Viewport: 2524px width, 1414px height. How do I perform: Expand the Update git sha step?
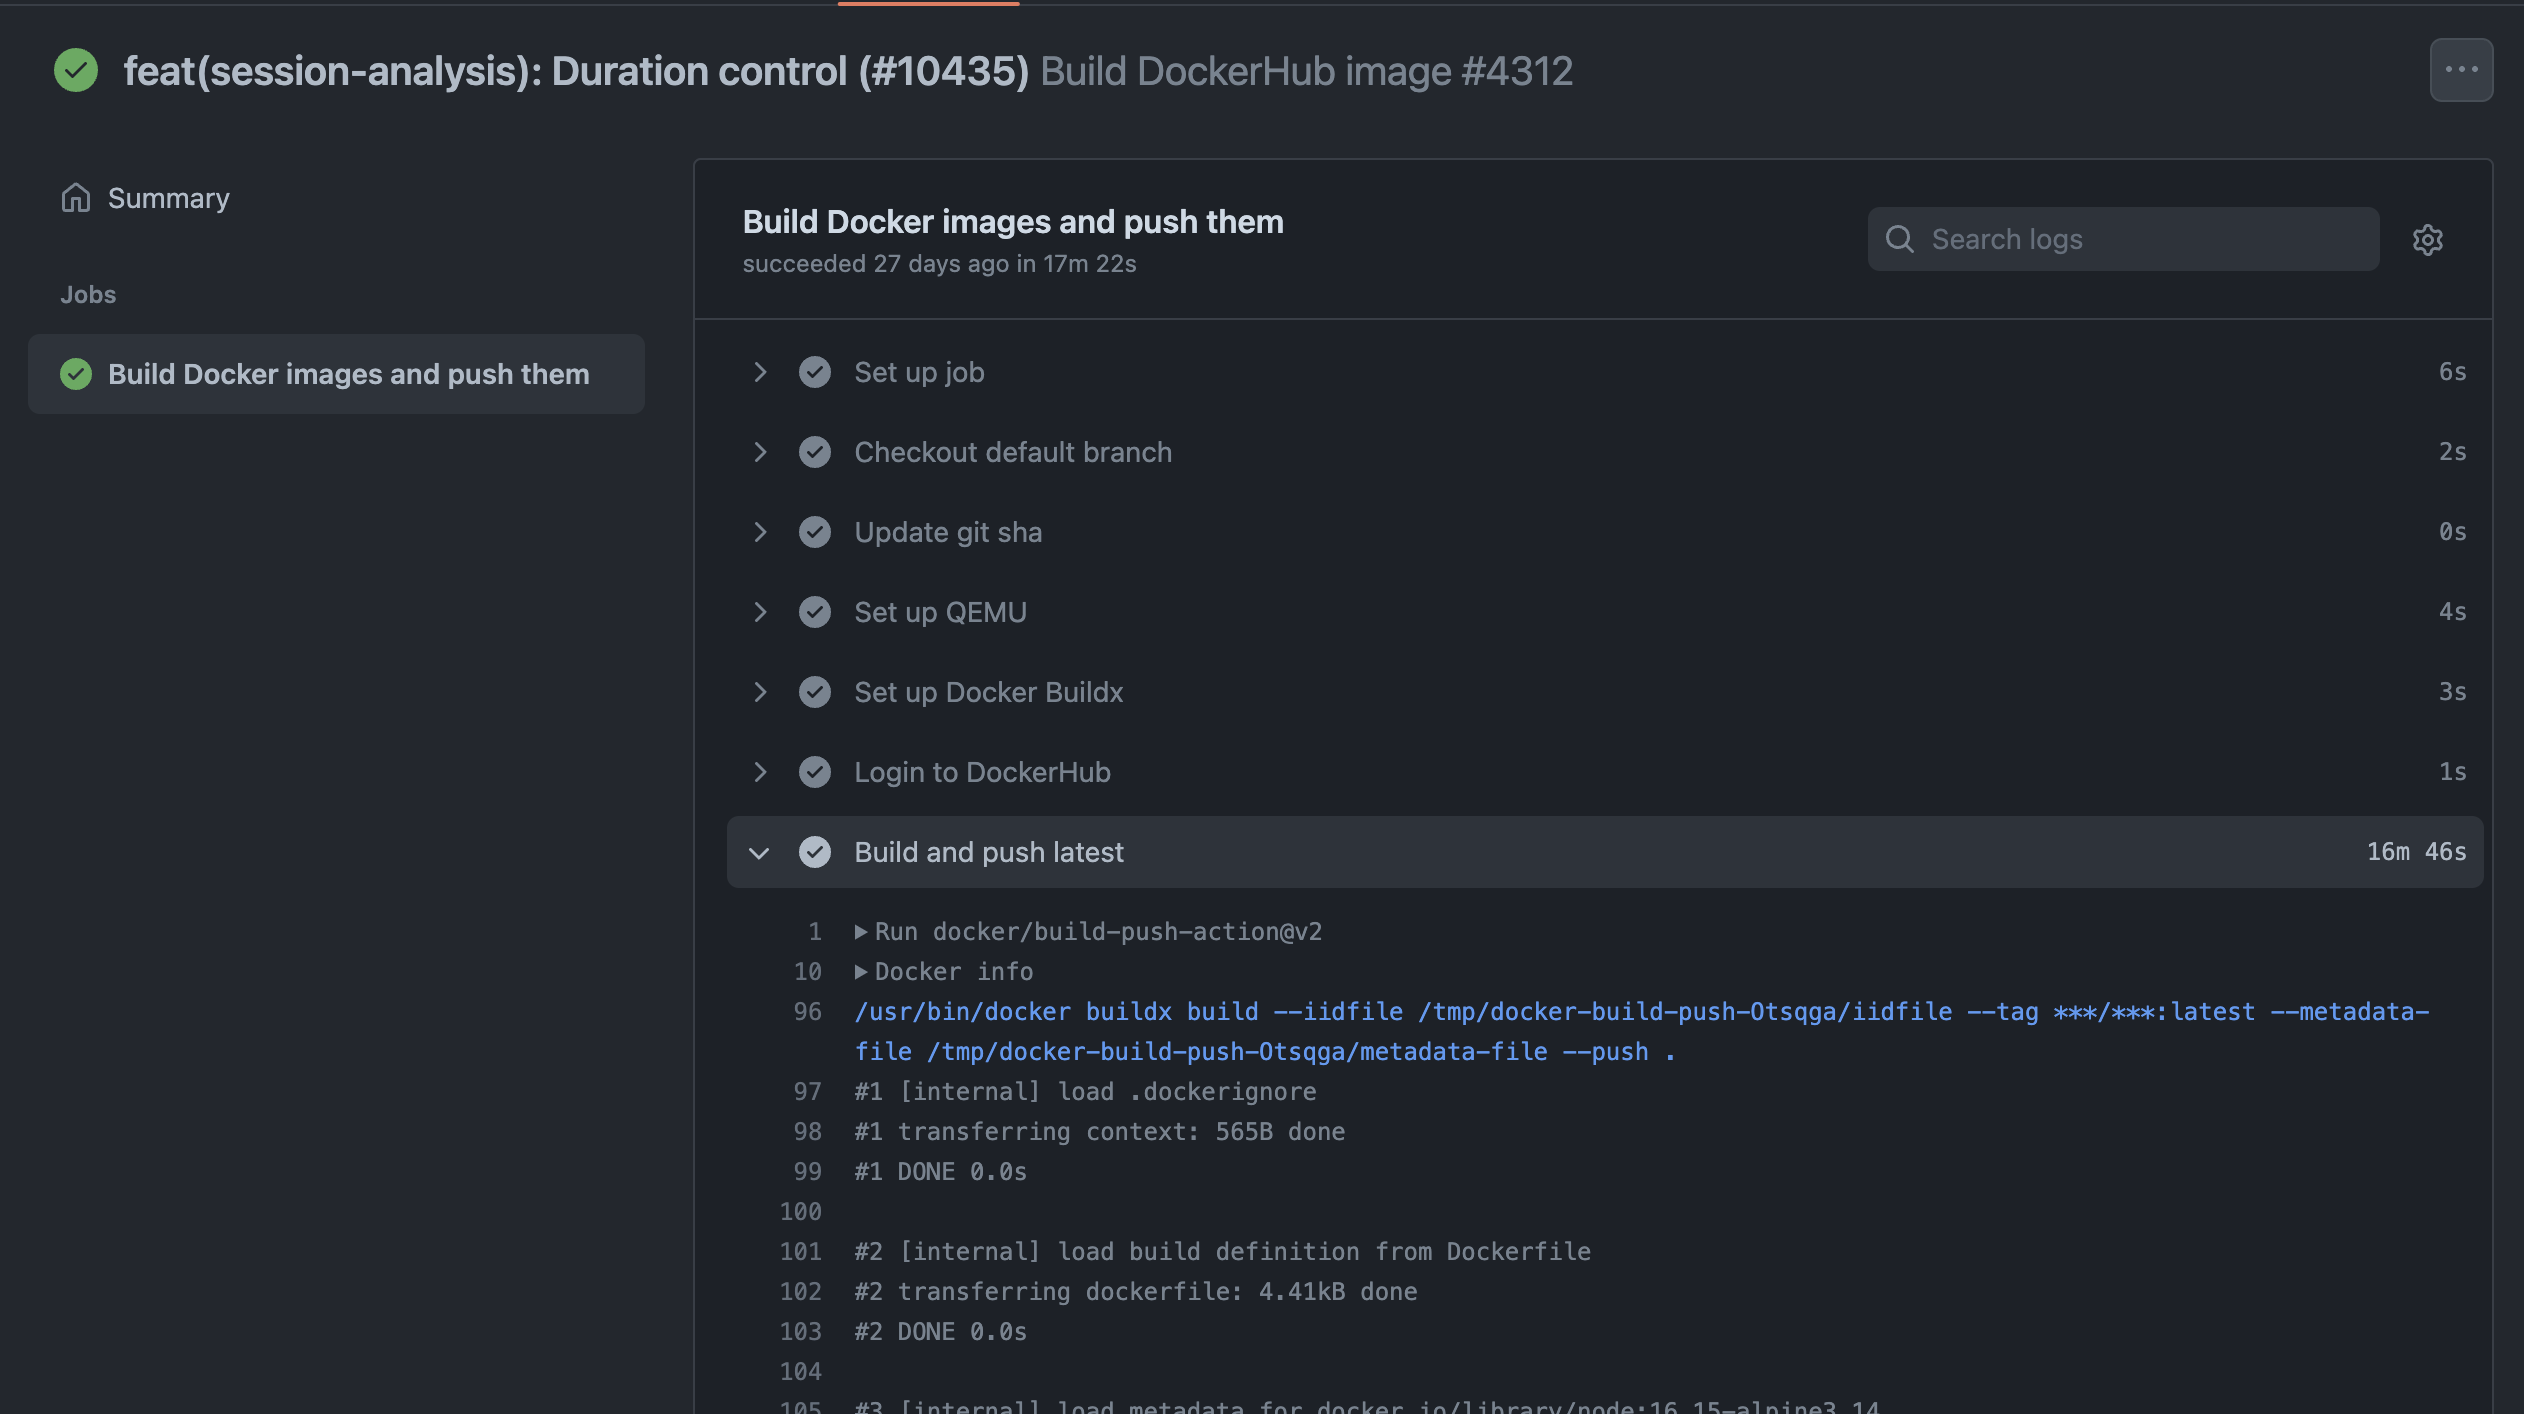(x=761, y=531)
